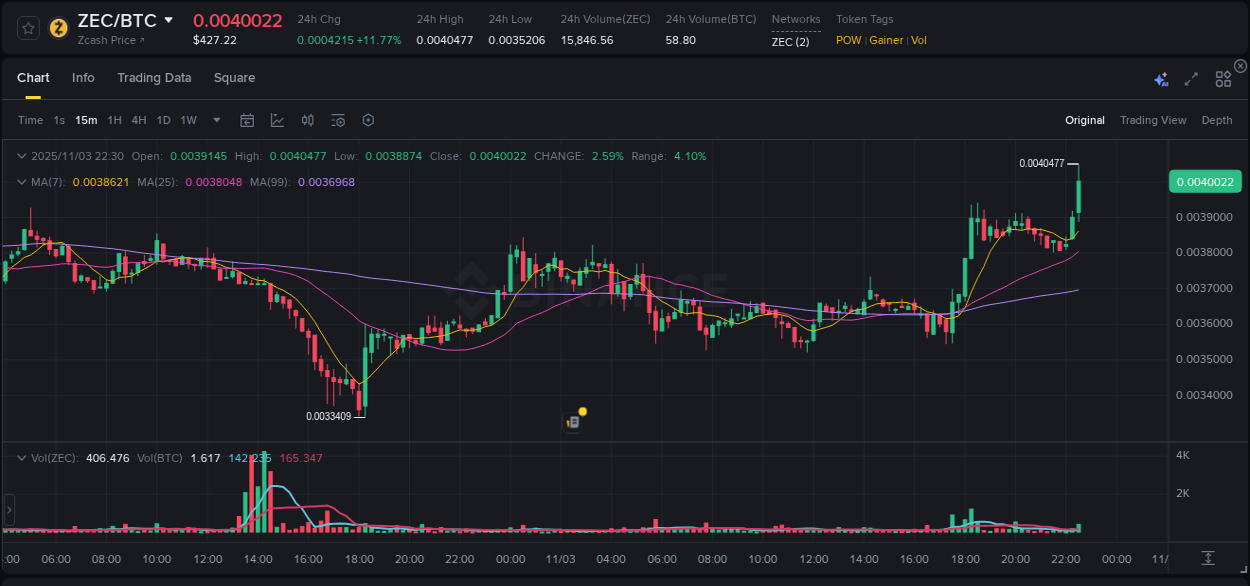Open the widgets grid icon
This screenshot has height=586, width=1250.
[x=1223, y=78]
